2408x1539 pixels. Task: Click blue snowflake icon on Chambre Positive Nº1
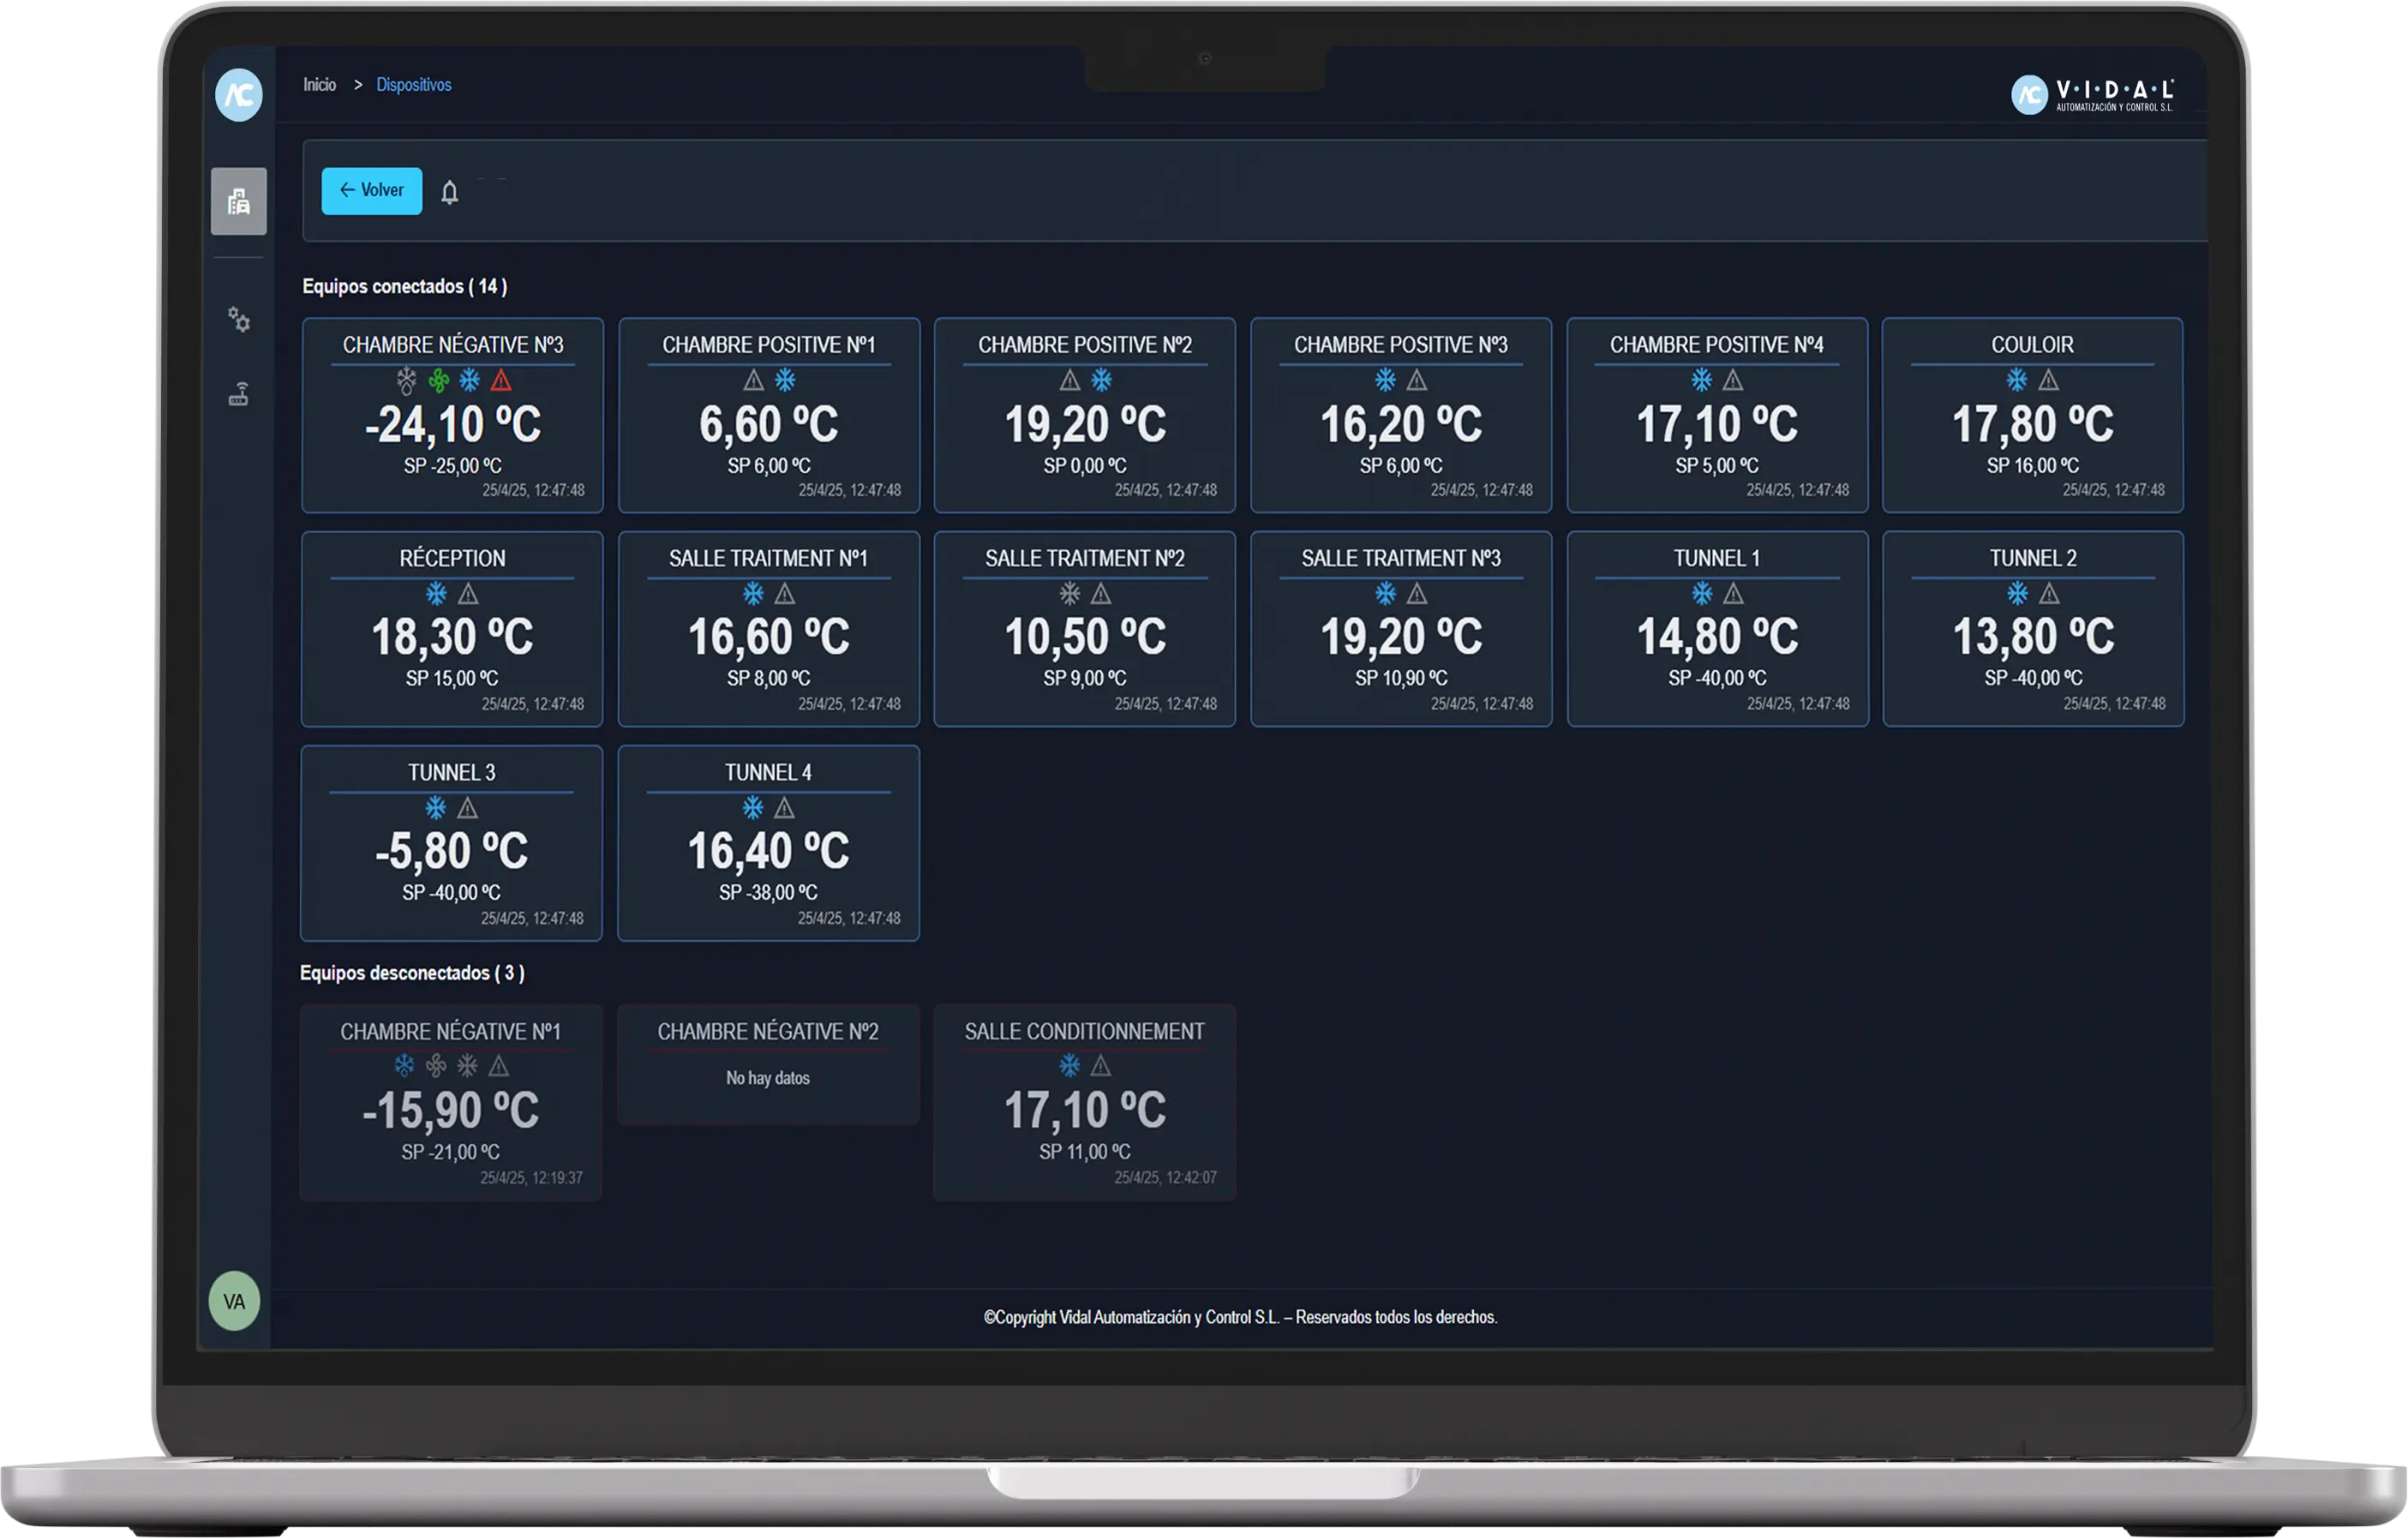pyautogui.click(x=785, y=380)
